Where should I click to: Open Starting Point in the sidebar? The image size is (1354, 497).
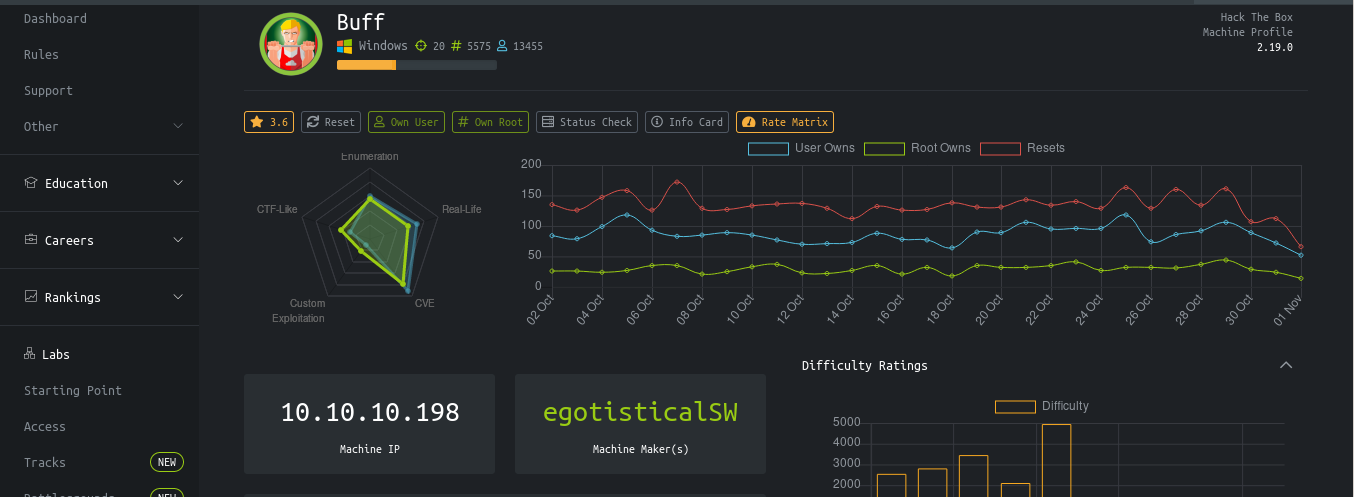pos(73,390)
